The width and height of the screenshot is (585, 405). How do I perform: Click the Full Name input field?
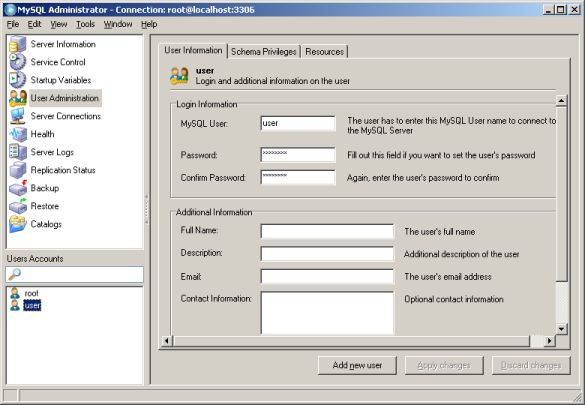click(327, 231)
